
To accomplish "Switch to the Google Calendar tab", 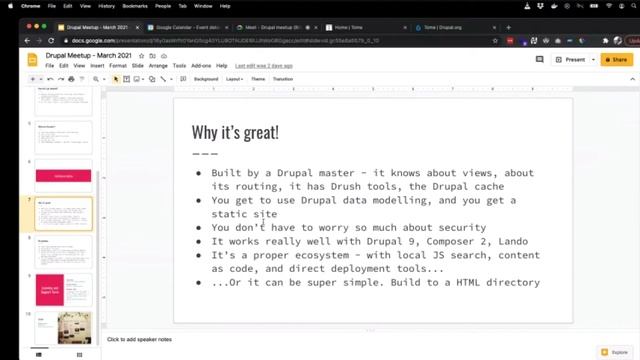I will point(187,27).
